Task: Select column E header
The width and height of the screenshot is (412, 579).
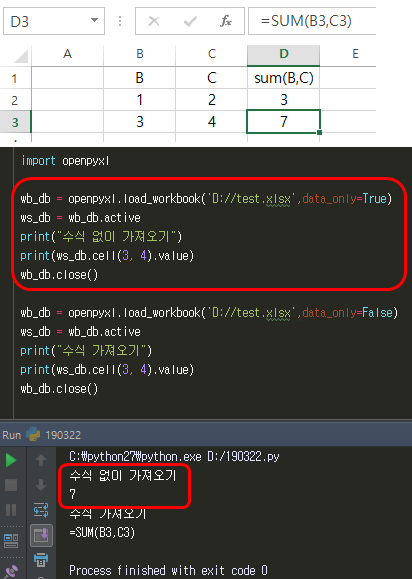Action: coord(355,54)
